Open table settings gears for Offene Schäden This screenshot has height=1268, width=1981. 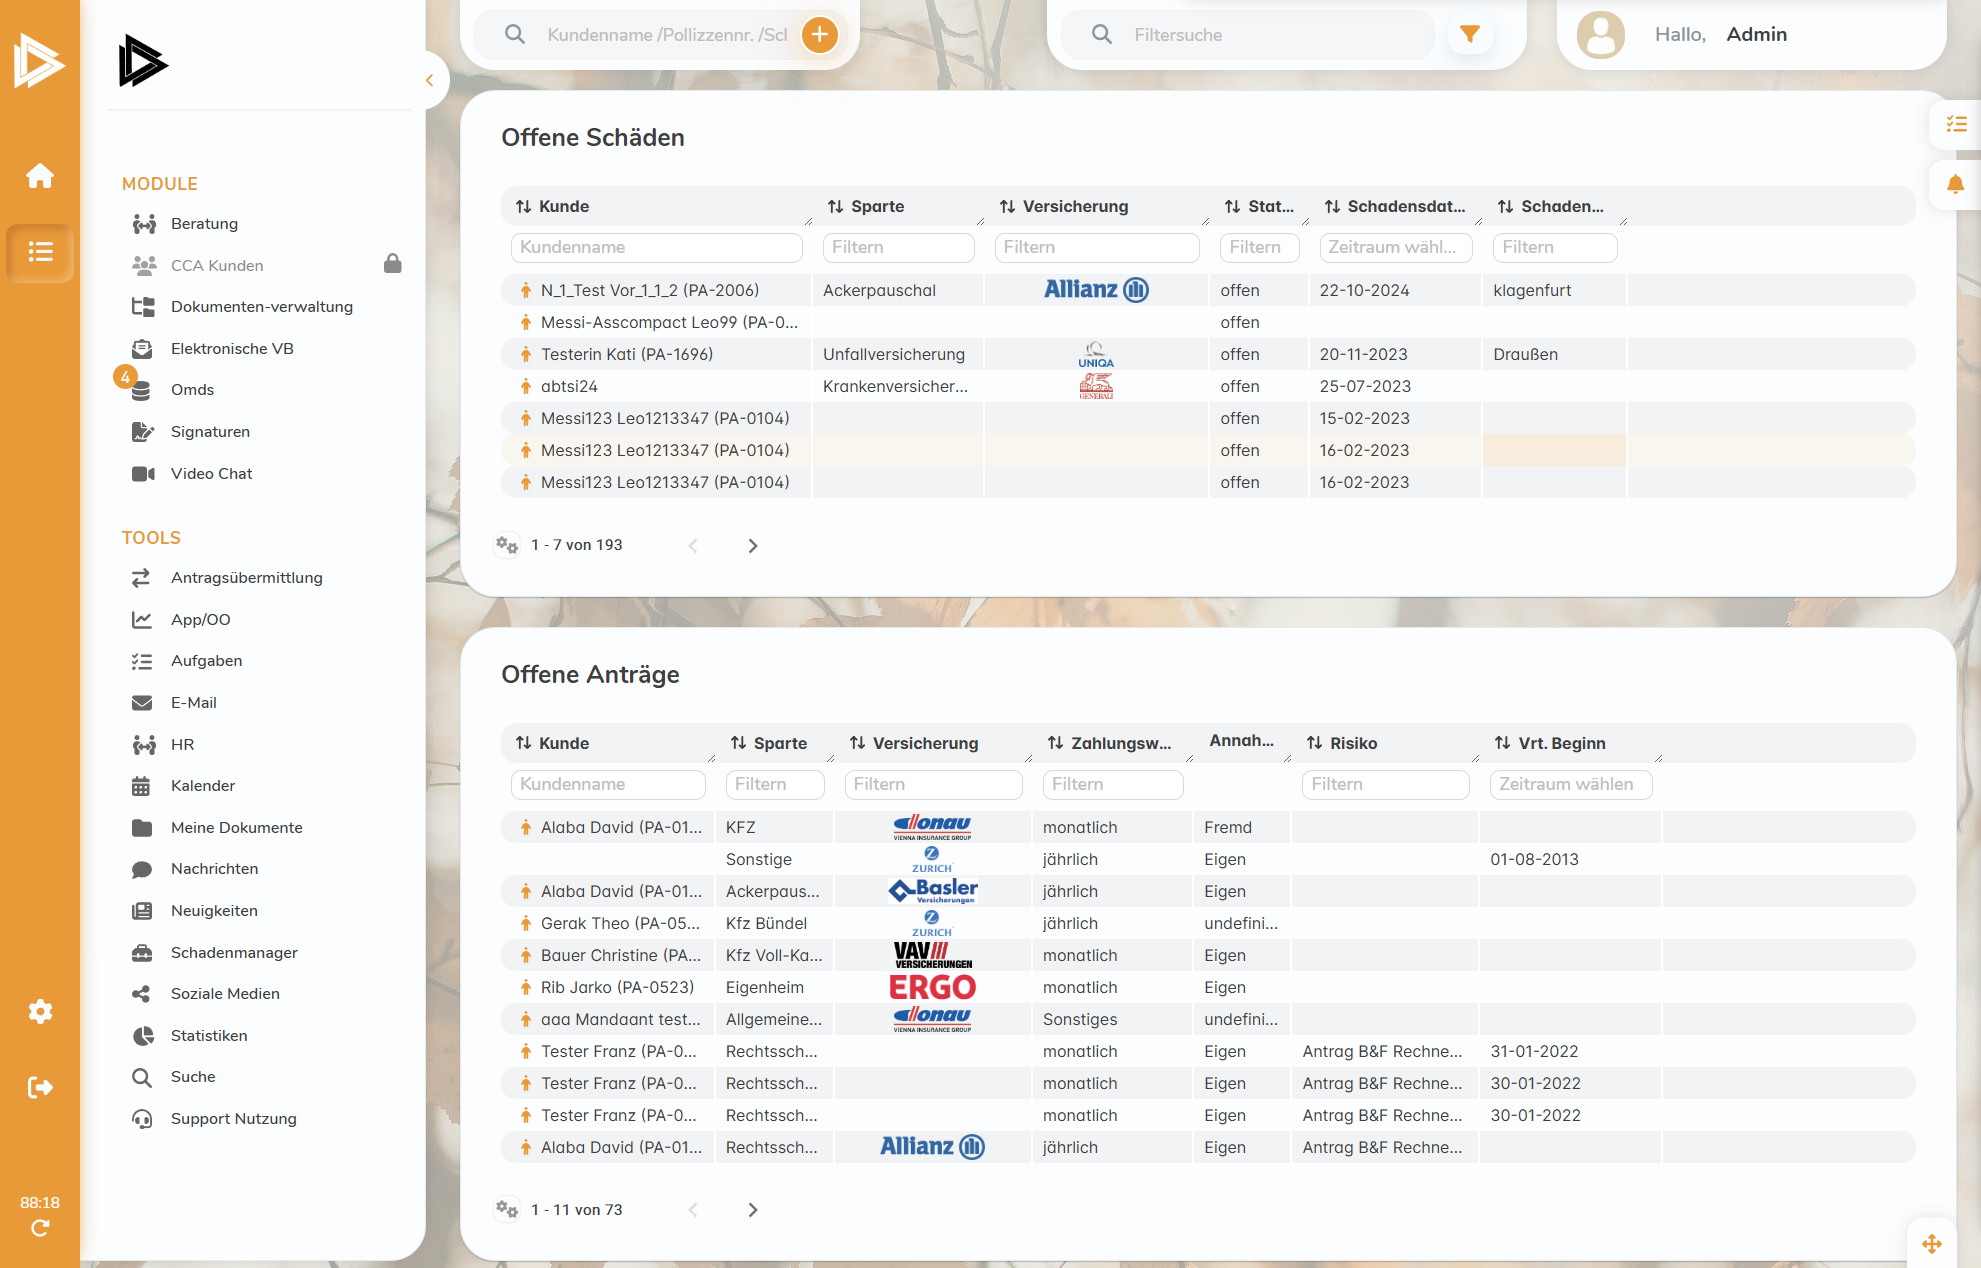507,545
